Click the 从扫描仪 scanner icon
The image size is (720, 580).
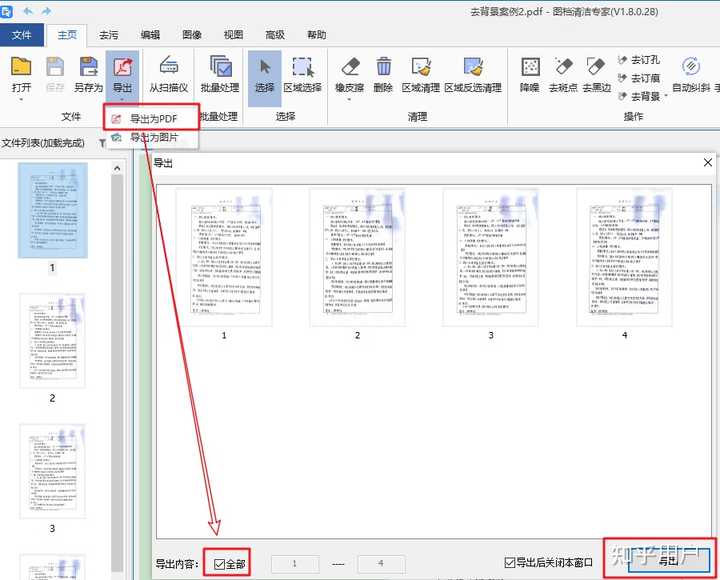click(x=169, y=66)
